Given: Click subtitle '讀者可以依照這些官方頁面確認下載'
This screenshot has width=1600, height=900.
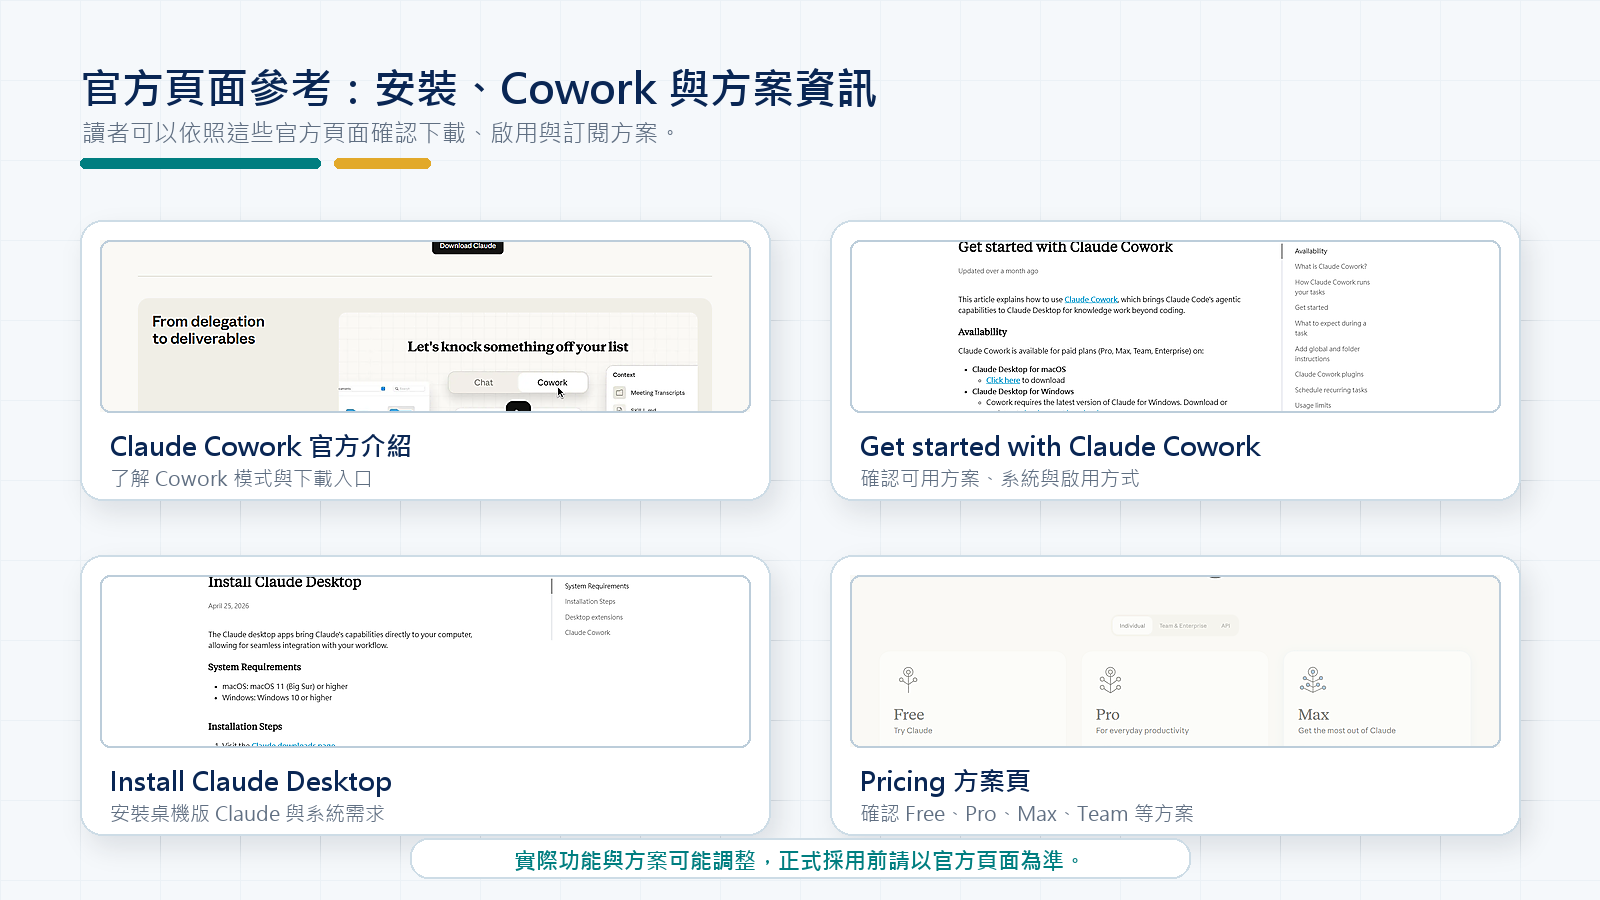Looking at the screenshot, I should pos(274,133).
